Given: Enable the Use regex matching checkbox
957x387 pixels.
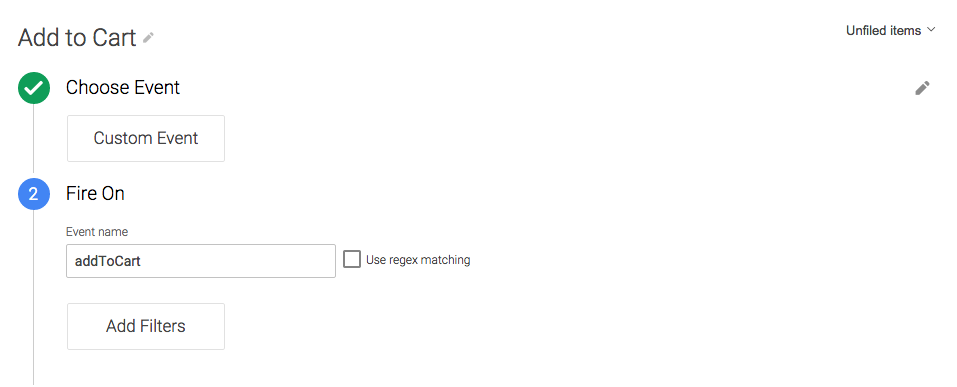Looking at the screenshot, I should click(x=352, y=259).
